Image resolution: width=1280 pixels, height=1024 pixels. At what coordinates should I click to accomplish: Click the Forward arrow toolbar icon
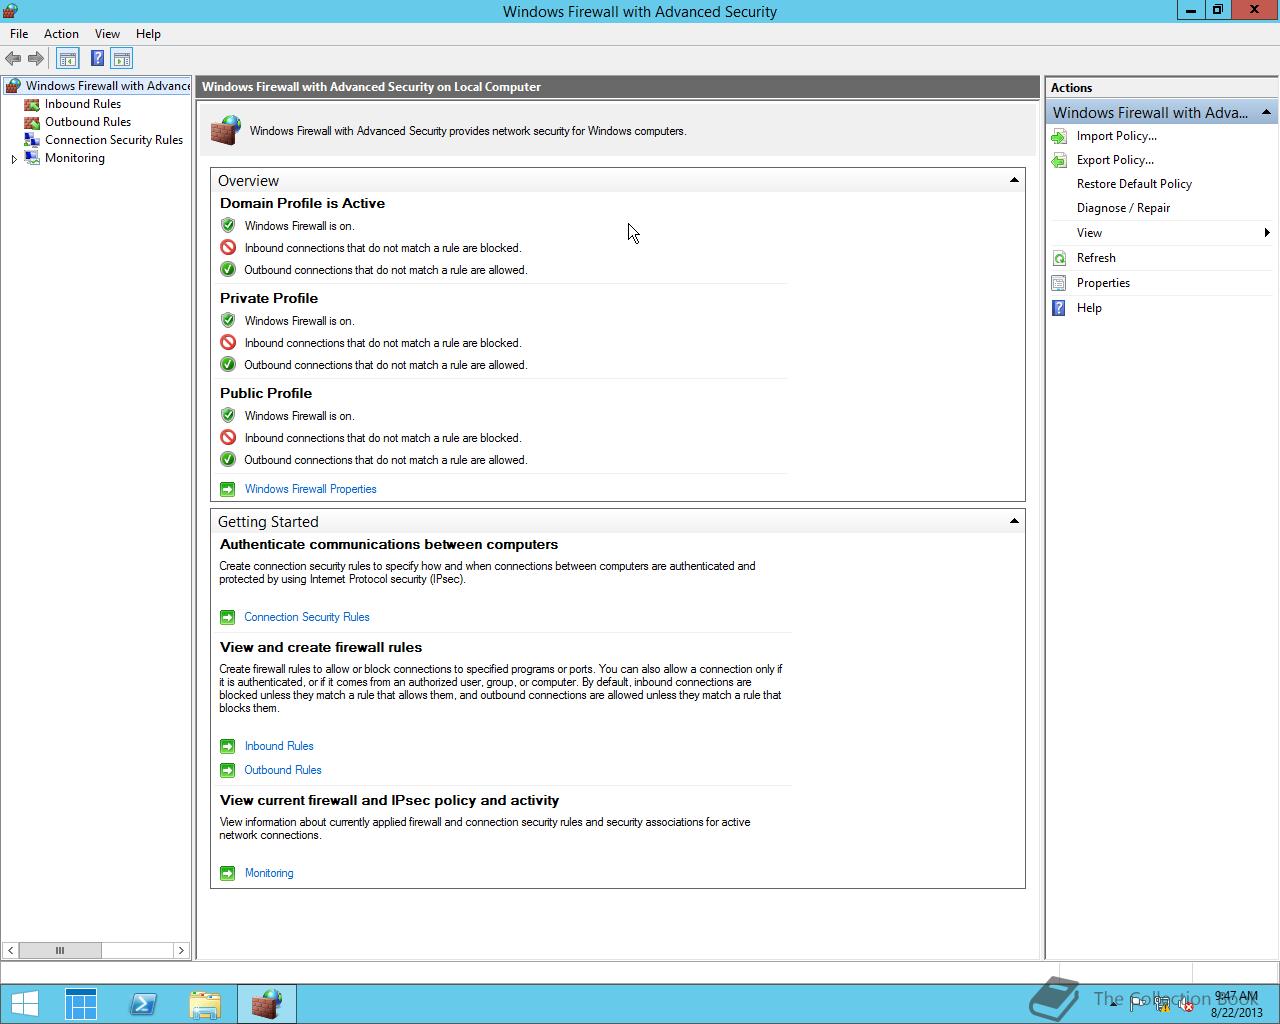tap(36, 59)
